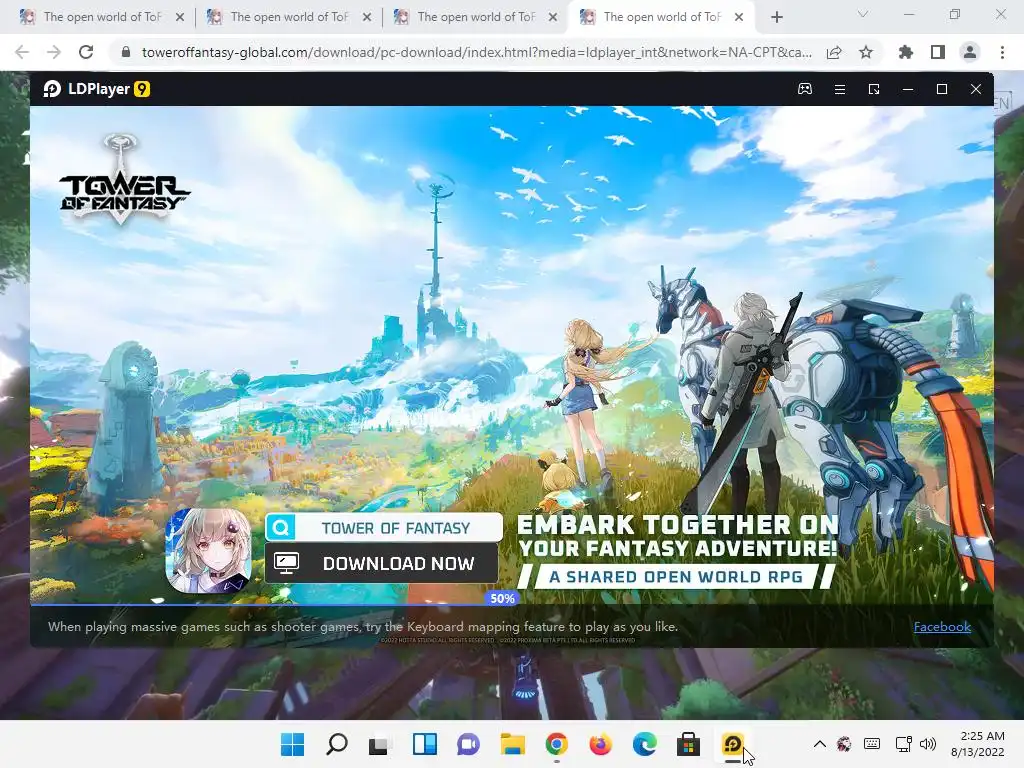Open the volume control in tray
The height and width of the screenshot is (768, 1024).
click(927, 744)
